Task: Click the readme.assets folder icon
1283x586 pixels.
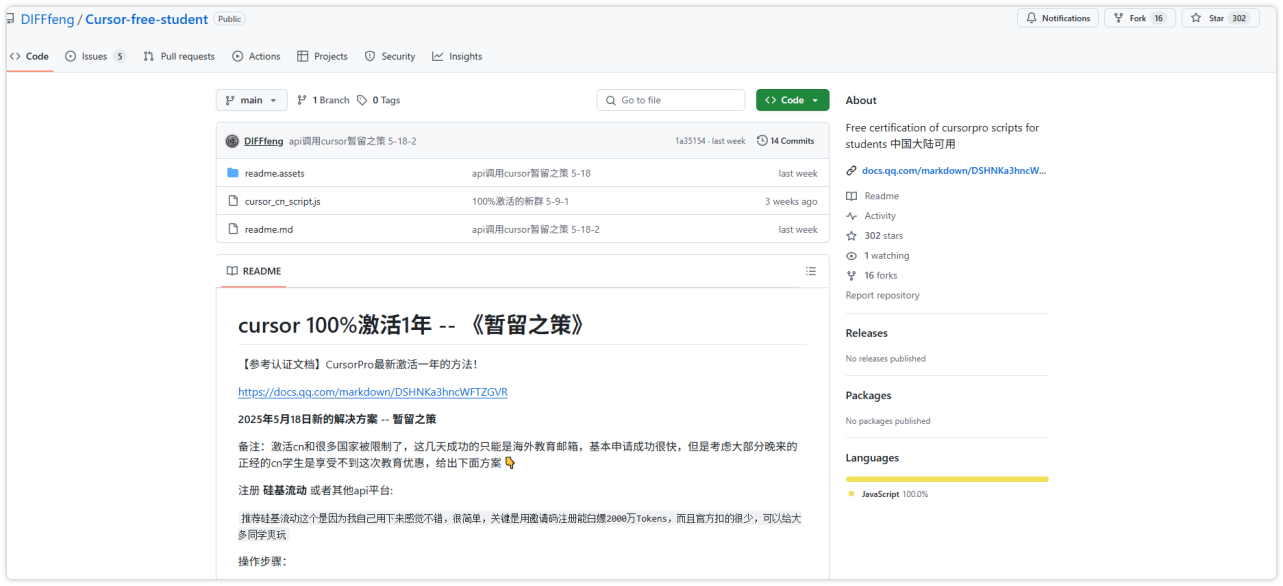Action: click(x=233, y=173)
